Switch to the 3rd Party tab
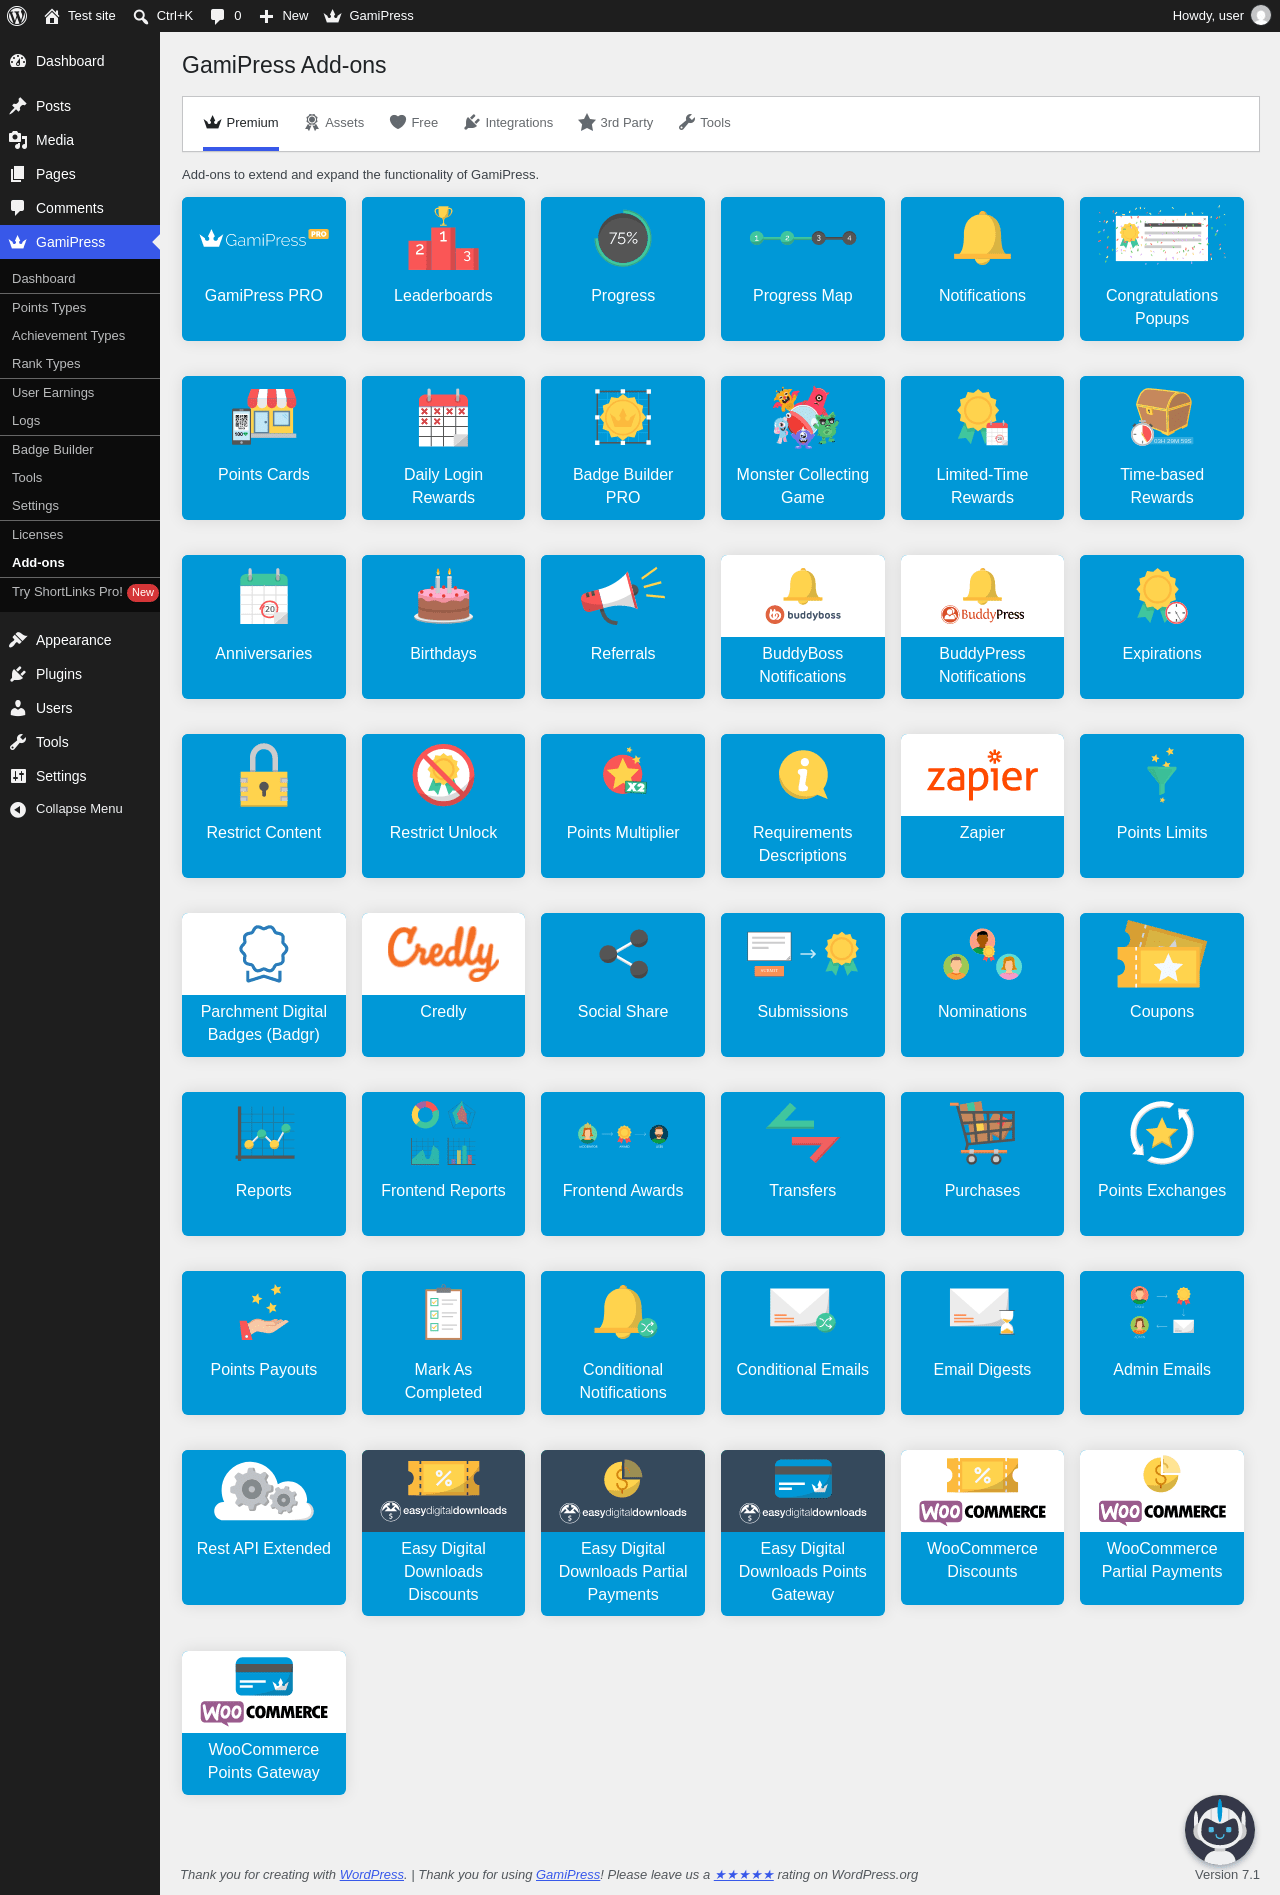The image size is (1280, 1895). click(x=616, y=123)
